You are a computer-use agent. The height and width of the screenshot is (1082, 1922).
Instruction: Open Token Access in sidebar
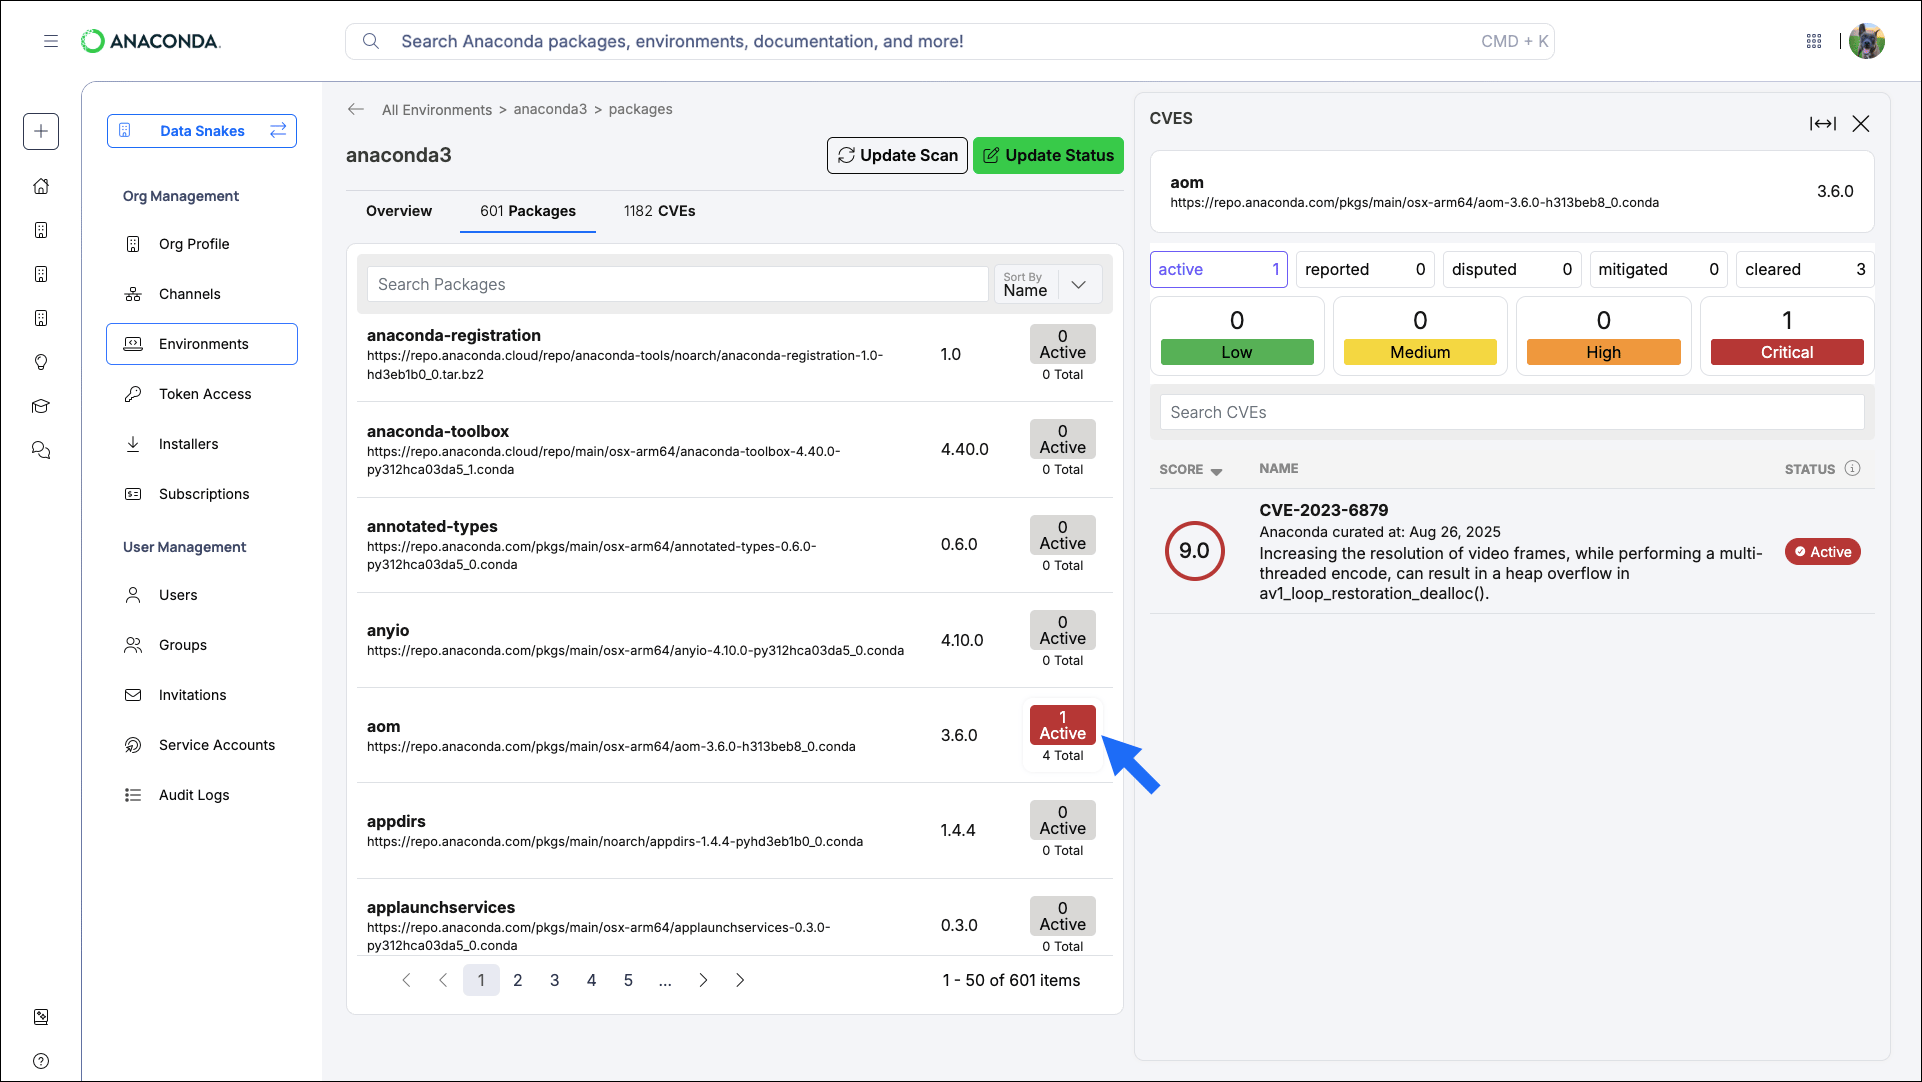coord(202,394)
